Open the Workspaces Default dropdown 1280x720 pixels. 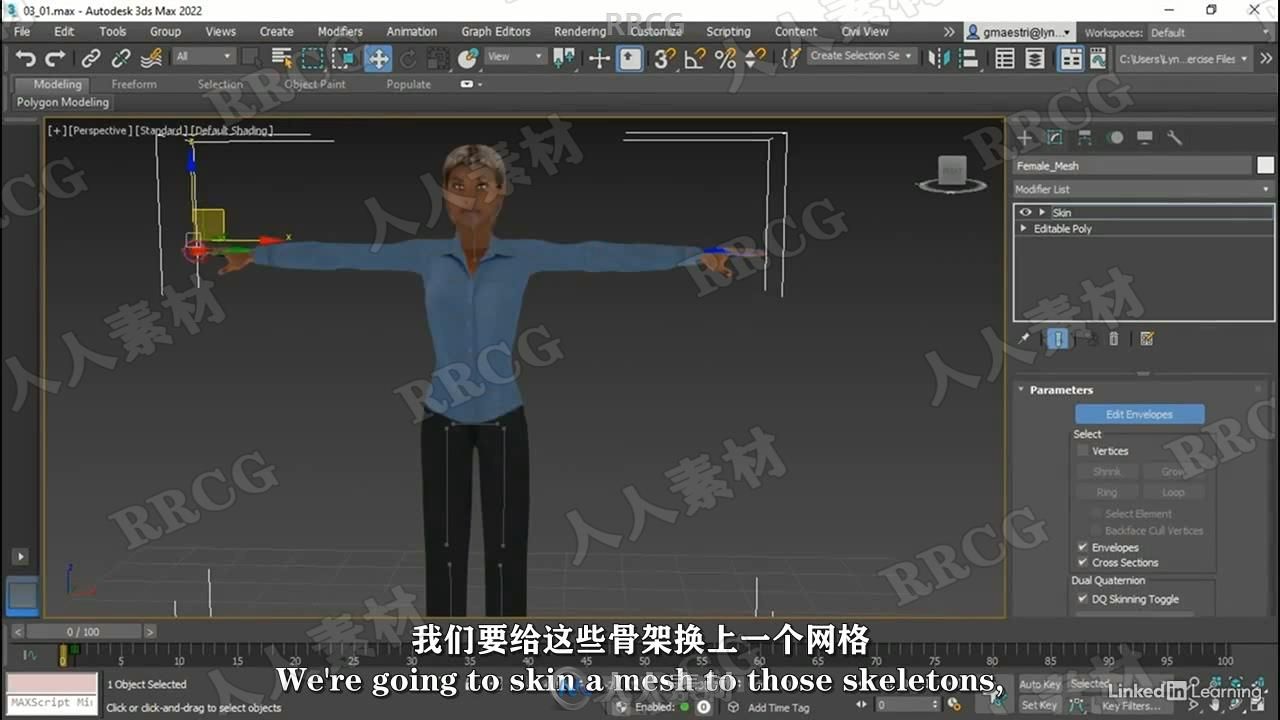(x=1209, y=33)
